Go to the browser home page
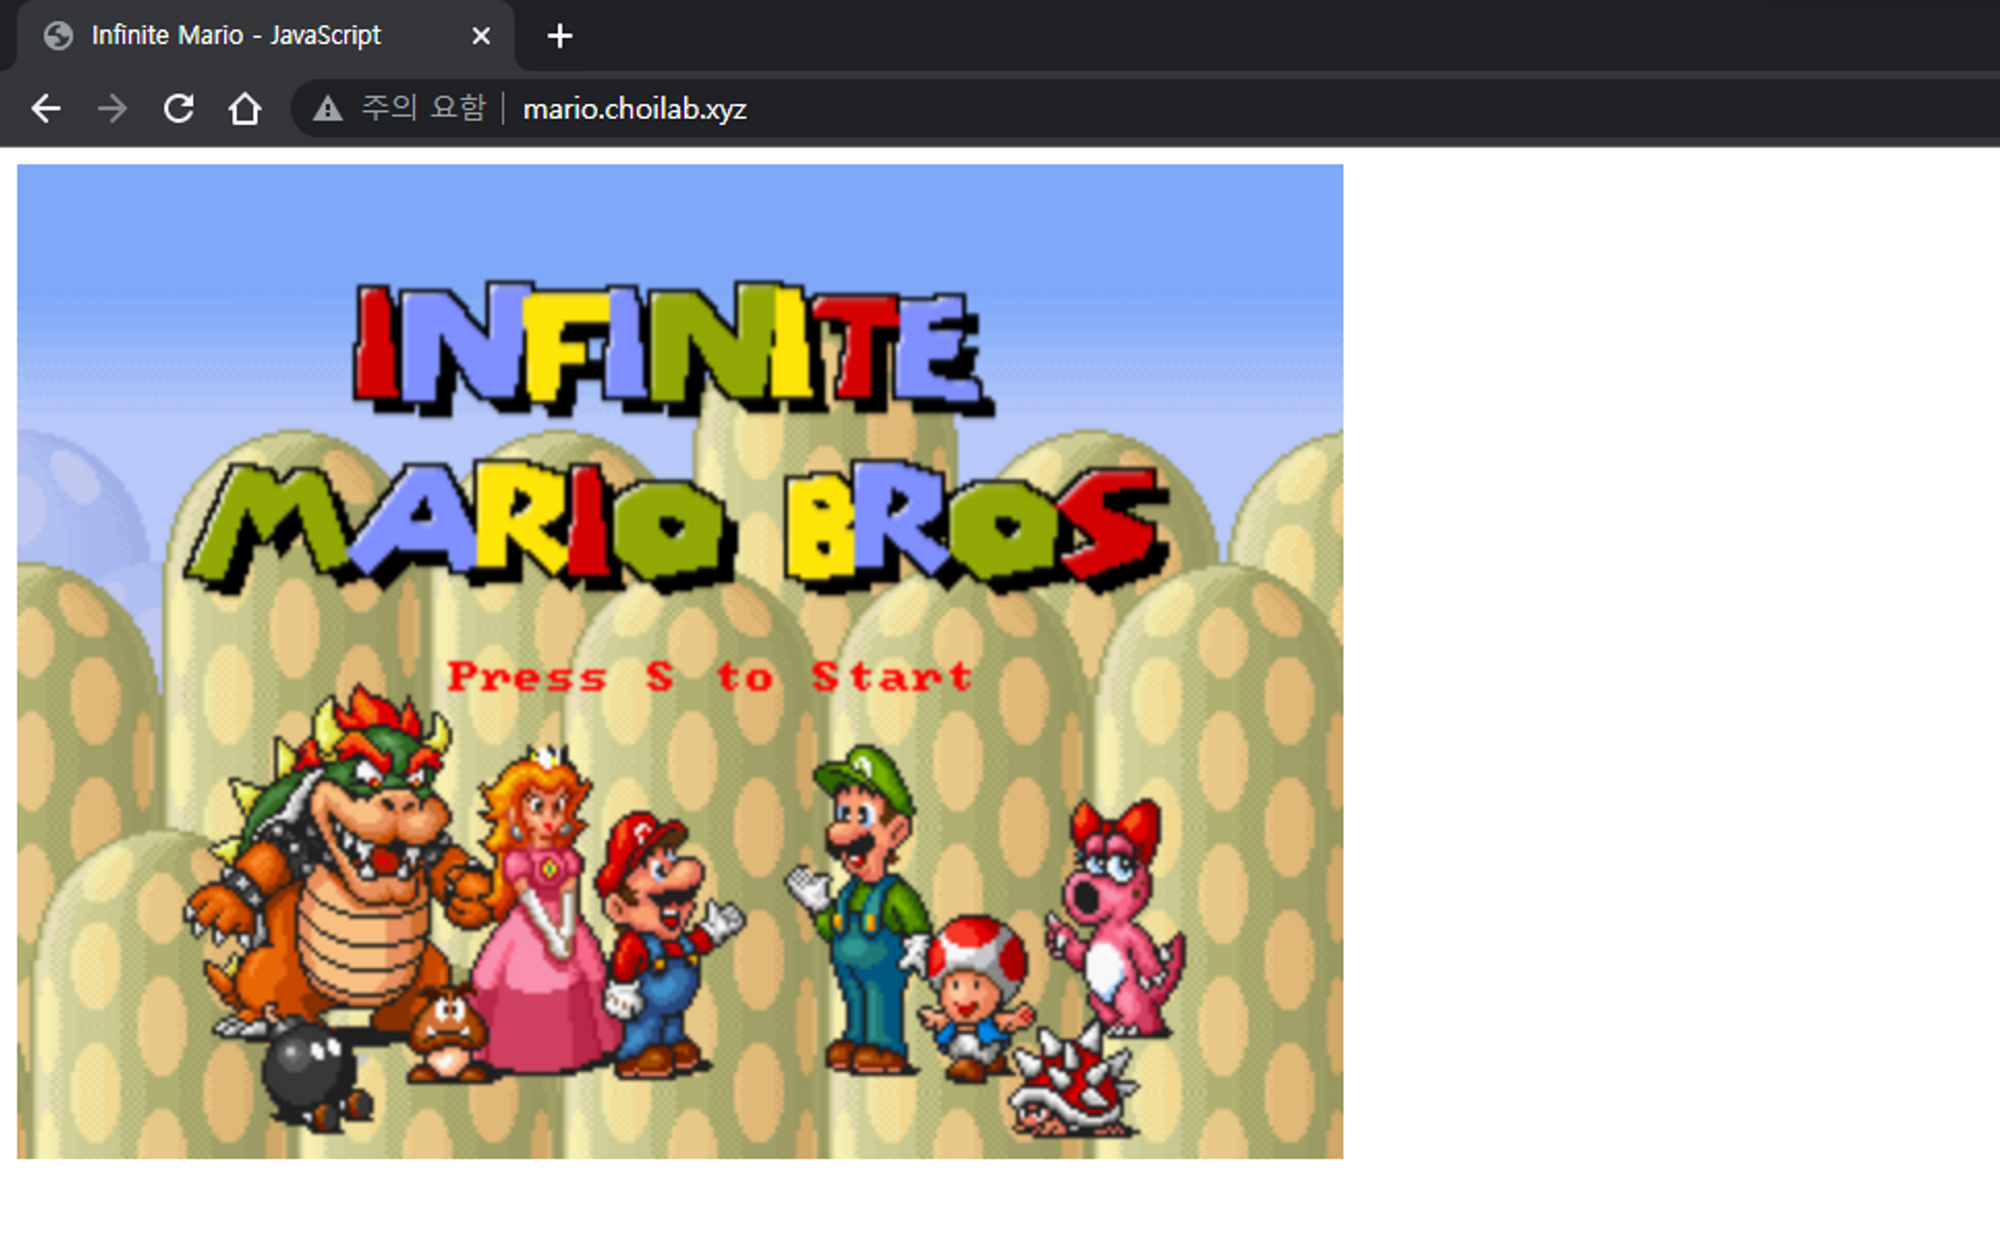 coord(244,108)
